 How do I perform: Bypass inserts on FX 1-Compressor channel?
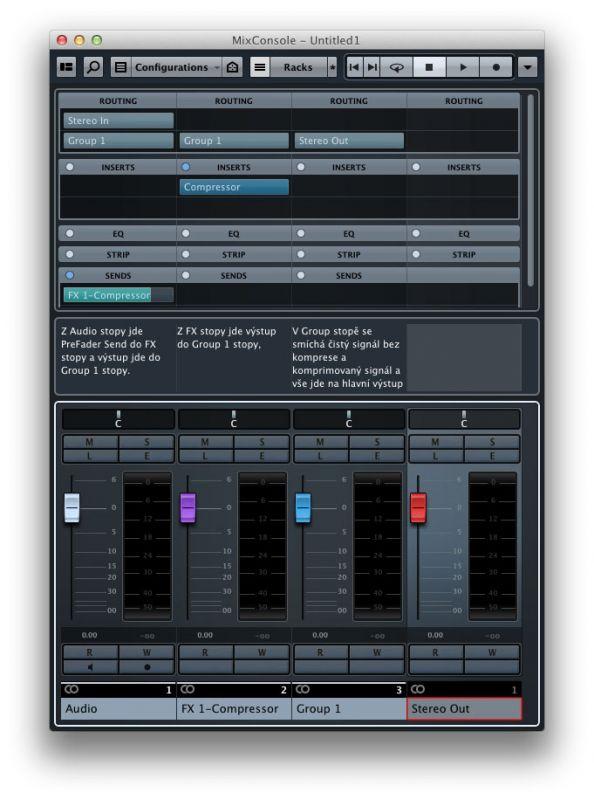pyautogui.click(x=186, y=167)
